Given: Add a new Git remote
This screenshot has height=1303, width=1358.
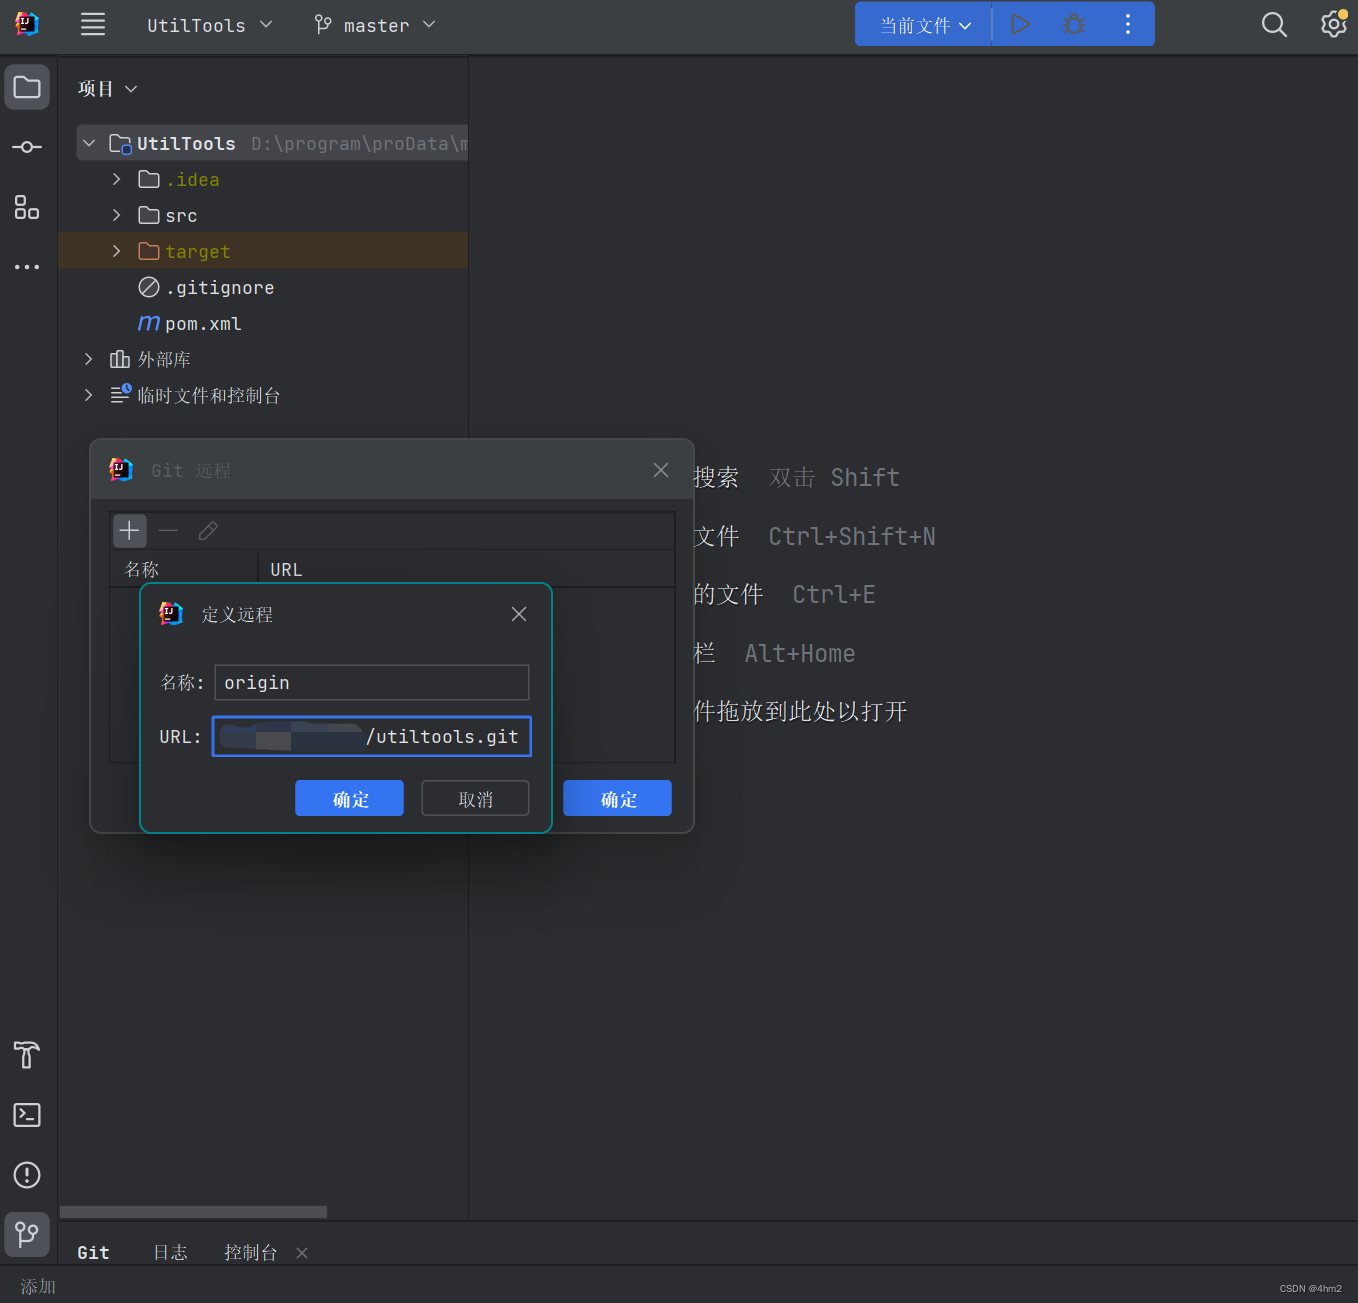Looking at the screenshot, I should tap(129, 530).
